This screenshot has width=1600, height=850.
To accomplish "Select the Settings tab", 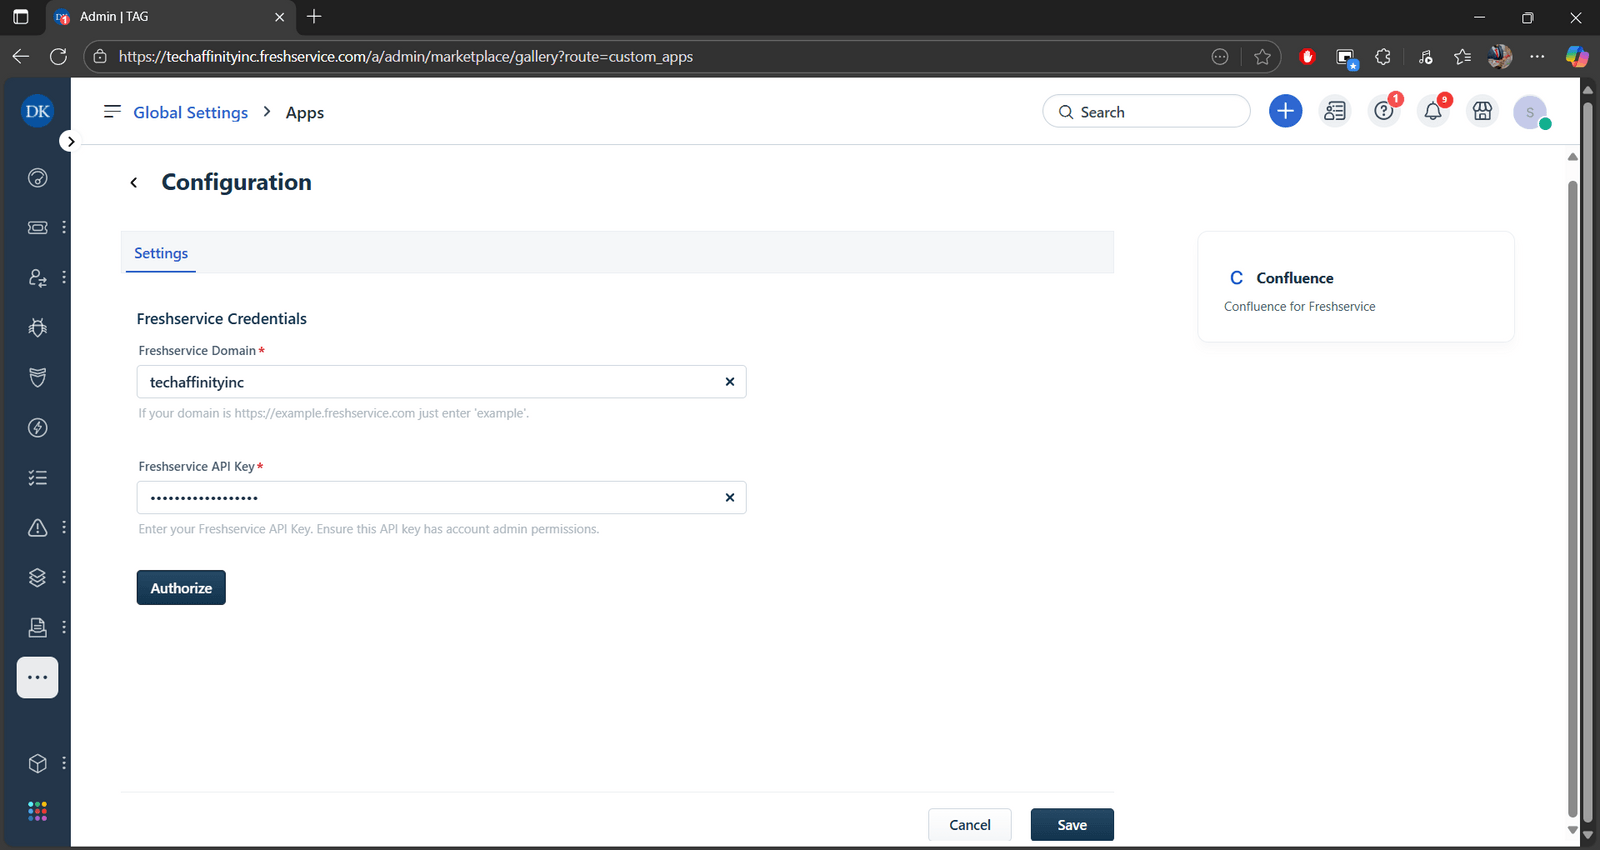I will pyautogui.click(x=161, y=253).
